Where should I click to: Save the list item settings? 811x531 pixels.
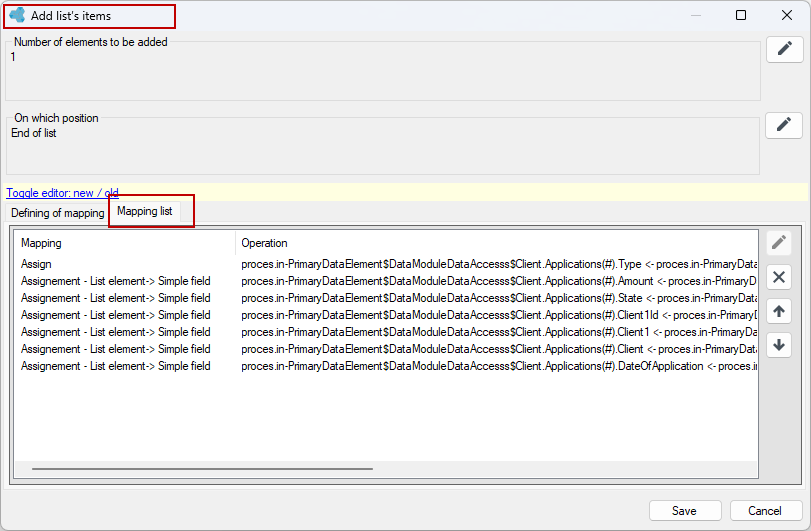685,511
